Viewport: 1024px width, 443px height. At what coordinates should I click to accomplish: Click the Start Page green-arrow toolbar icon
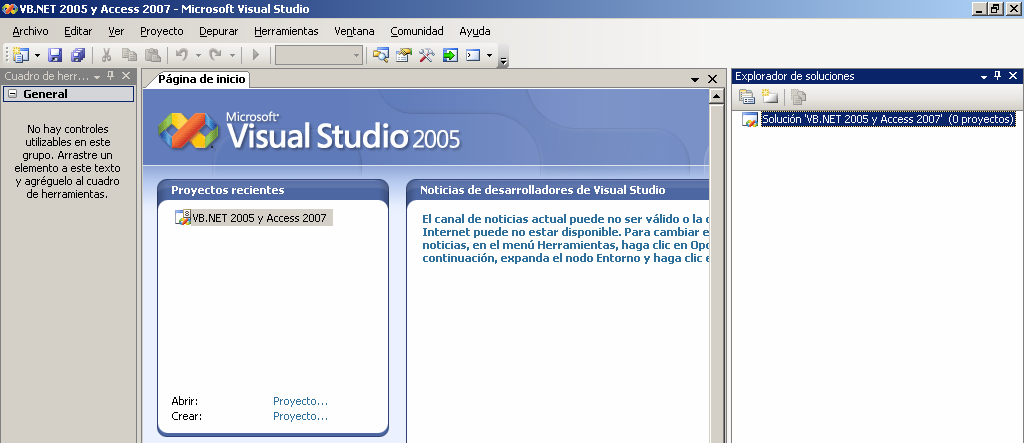450,55
